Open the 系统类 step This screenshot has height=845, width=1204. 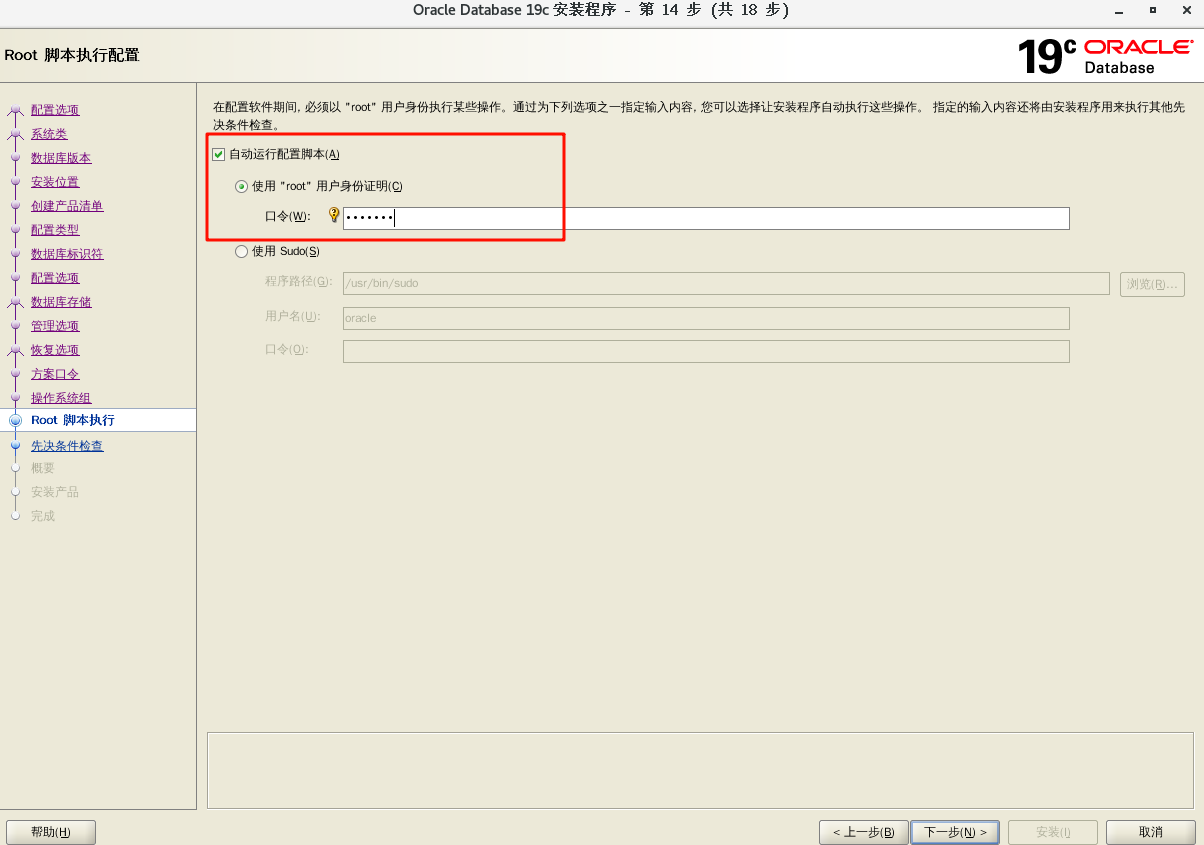[49, 134]
